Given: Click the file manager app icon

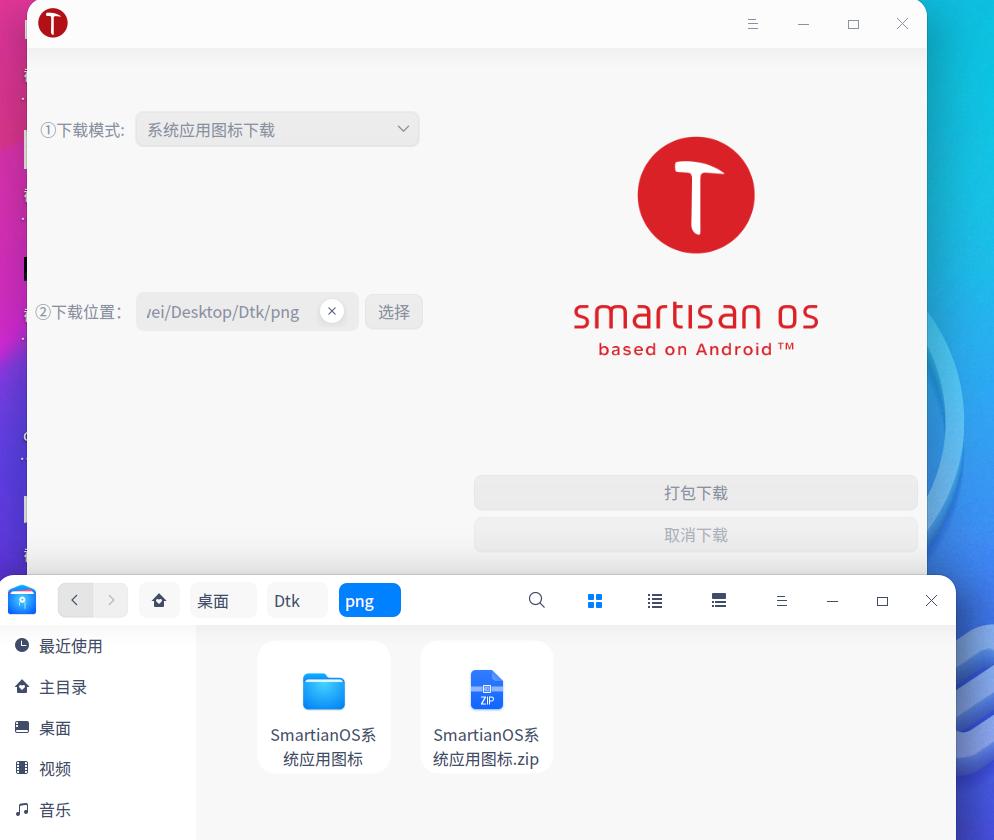Looking at the screenshot, I should point(22,600).
